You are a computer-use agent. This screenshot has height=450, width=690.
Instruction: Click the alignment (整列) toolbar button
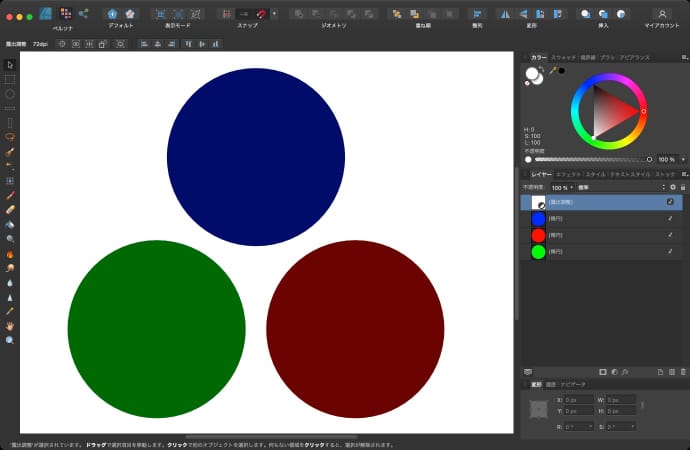coord(476,14)
